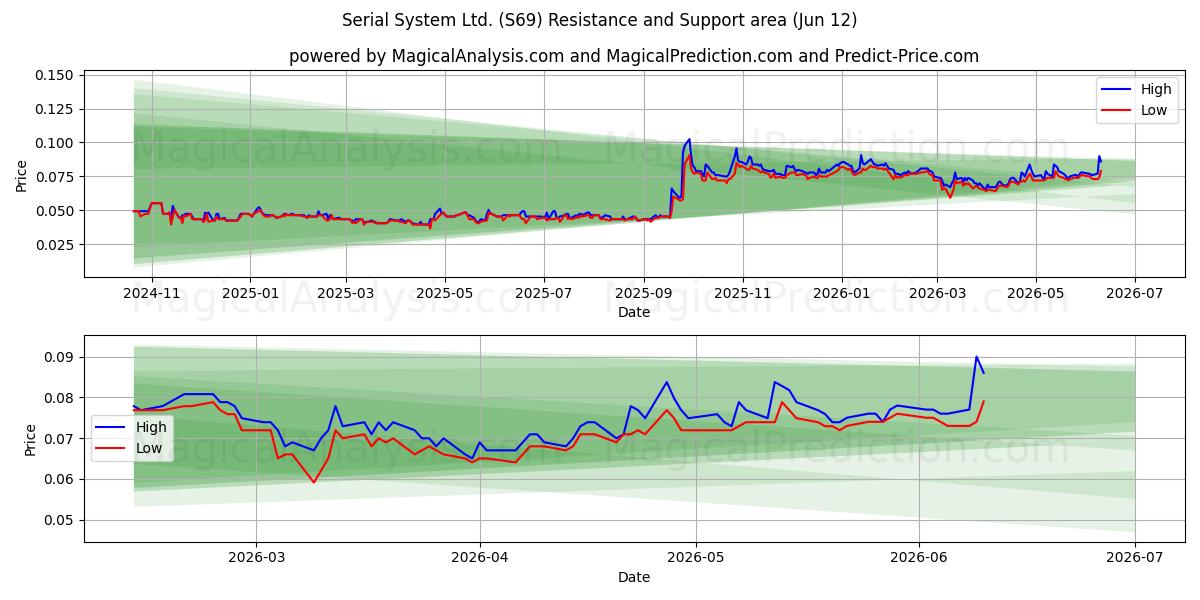Click the '0.06' price label on bottom chart
1200x600 pixels.
[x=60, y=480]
